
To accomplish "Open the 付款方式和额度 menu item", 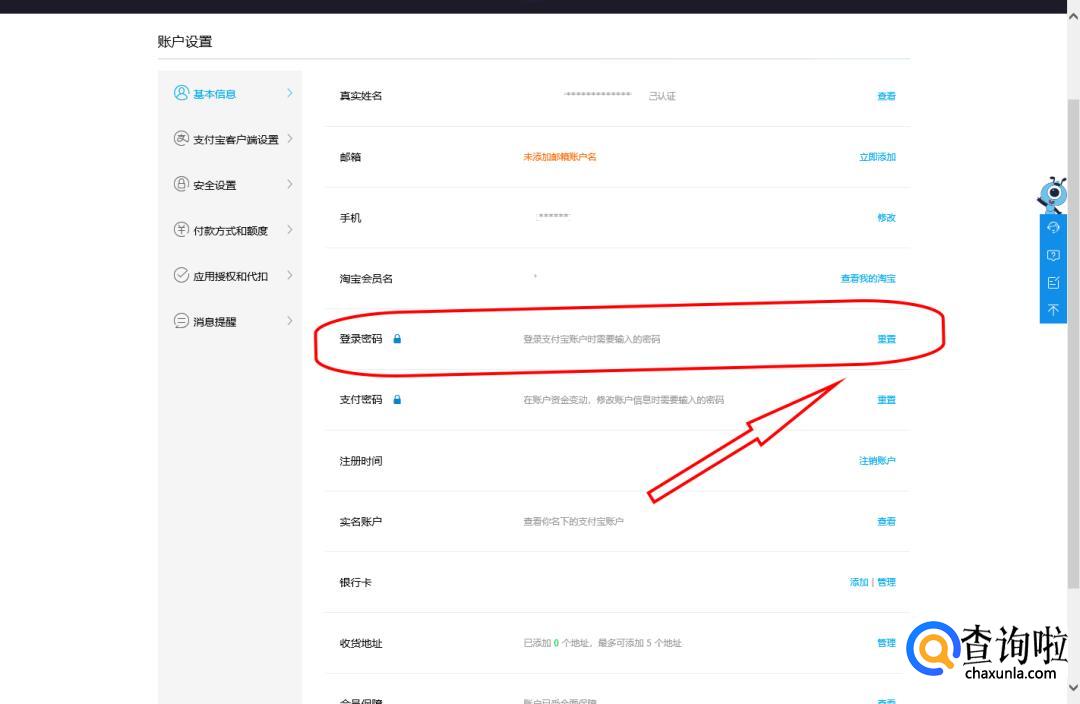I will (230, 230).
